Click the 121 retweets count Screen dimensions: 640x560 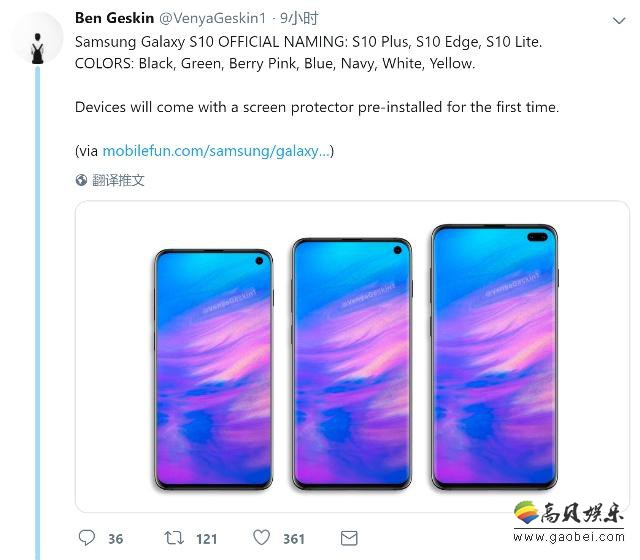click(207, 539)
